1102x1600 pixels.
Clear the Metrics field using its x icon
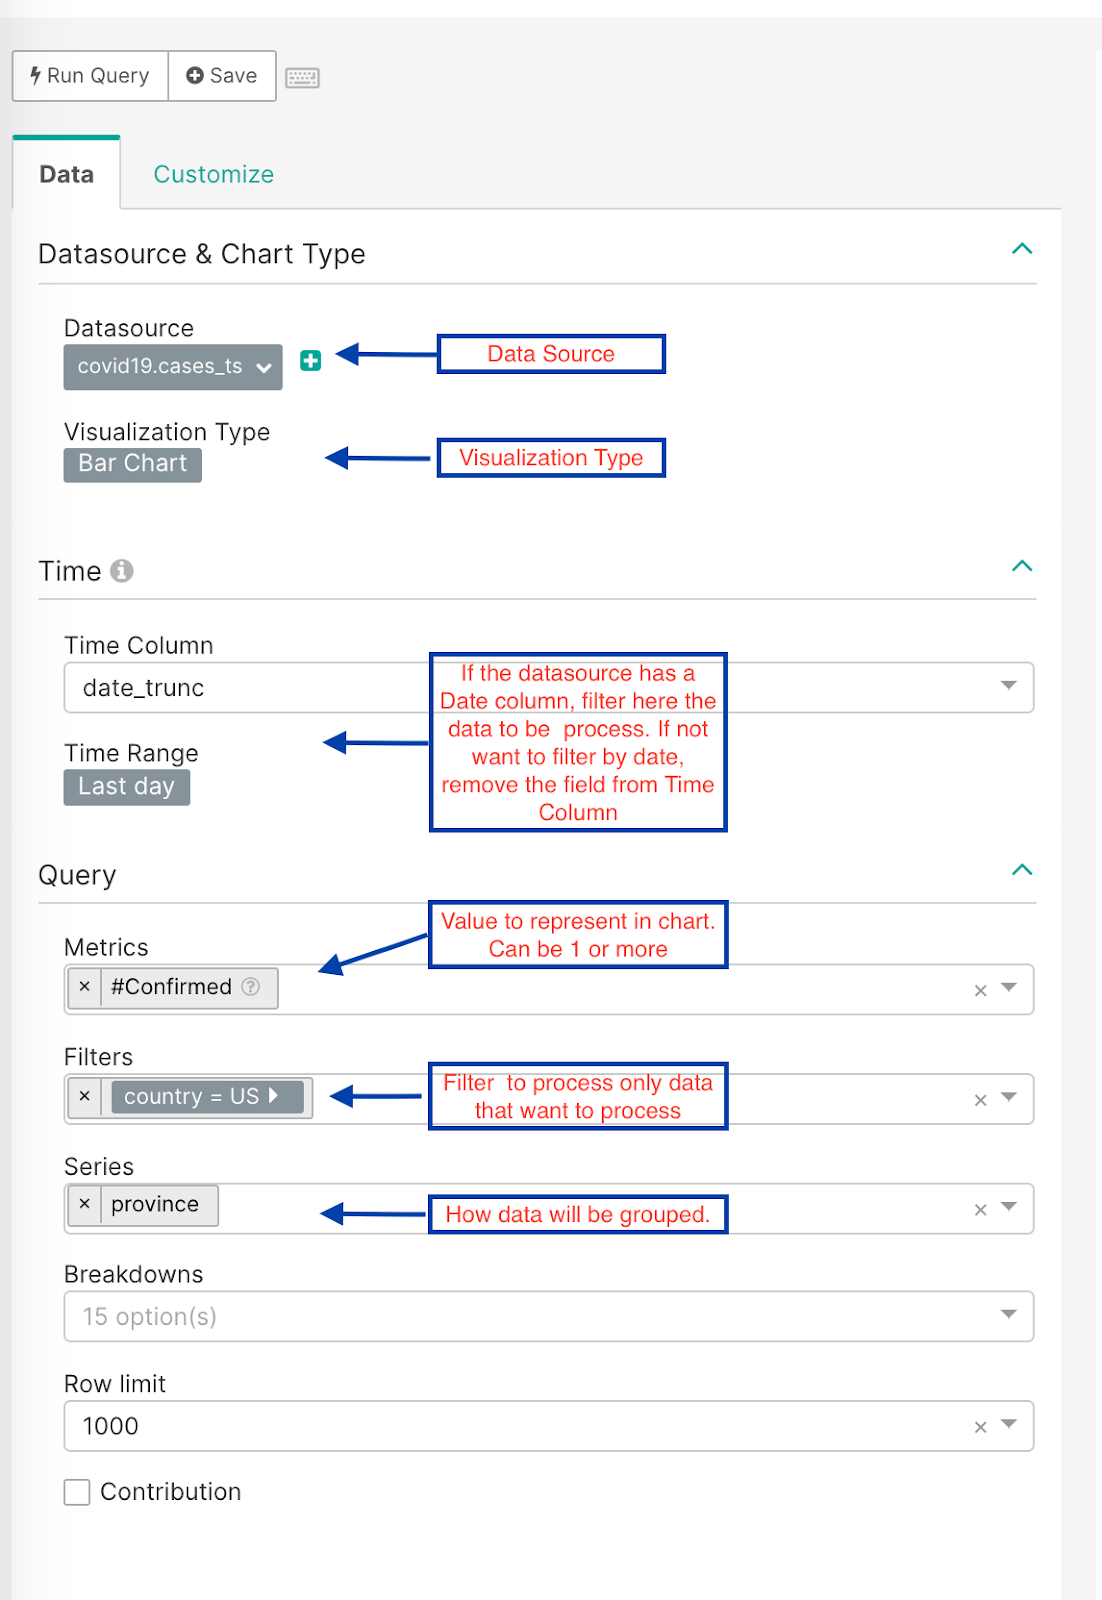point(980,988)
